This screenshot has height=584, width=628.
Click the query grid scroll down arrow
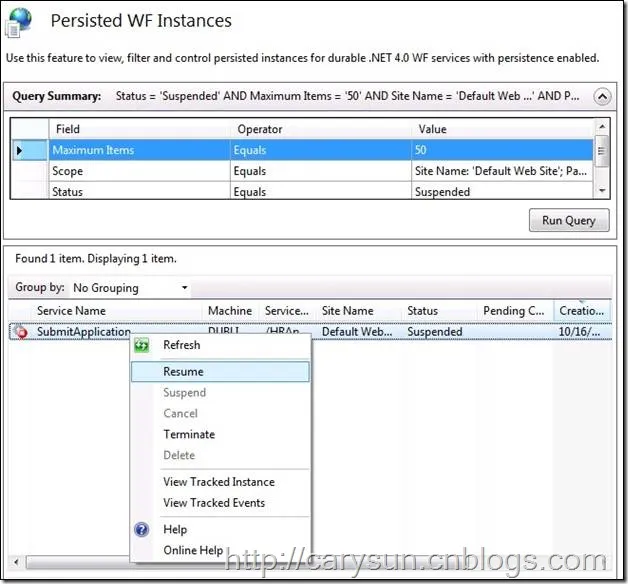click(602, 191)
